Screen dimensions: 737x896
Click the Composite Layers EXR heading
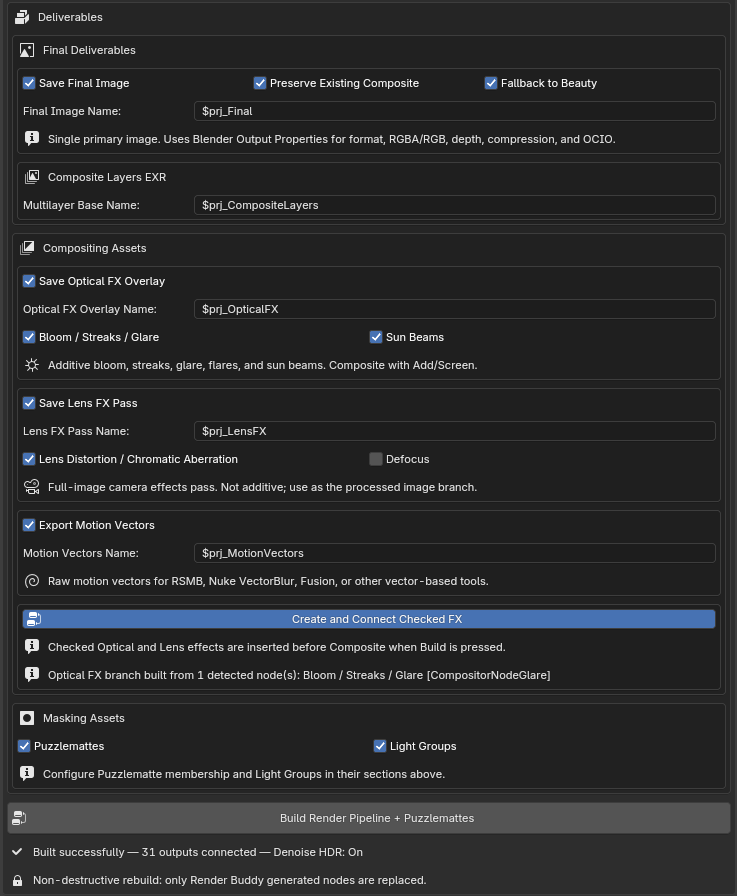pos(107,177)
